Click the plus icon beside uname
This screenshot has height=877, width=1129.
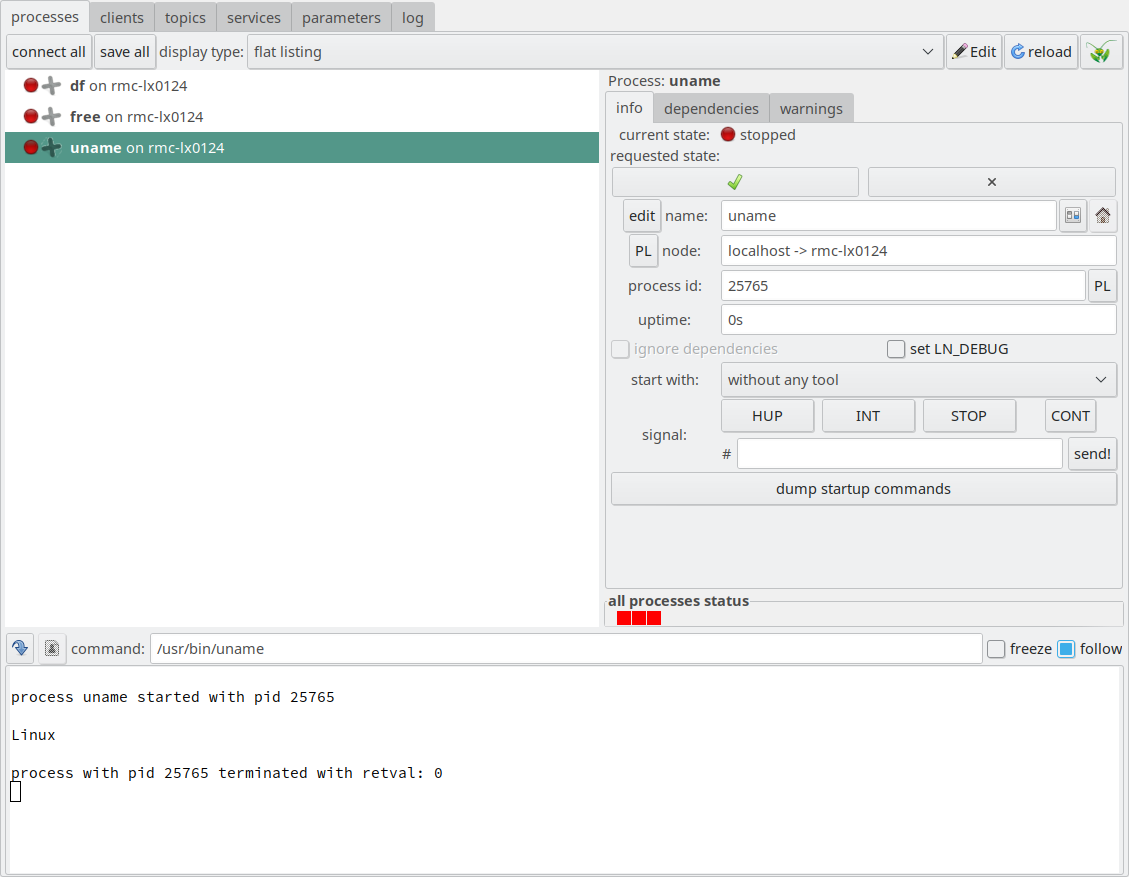click(51, 147)
